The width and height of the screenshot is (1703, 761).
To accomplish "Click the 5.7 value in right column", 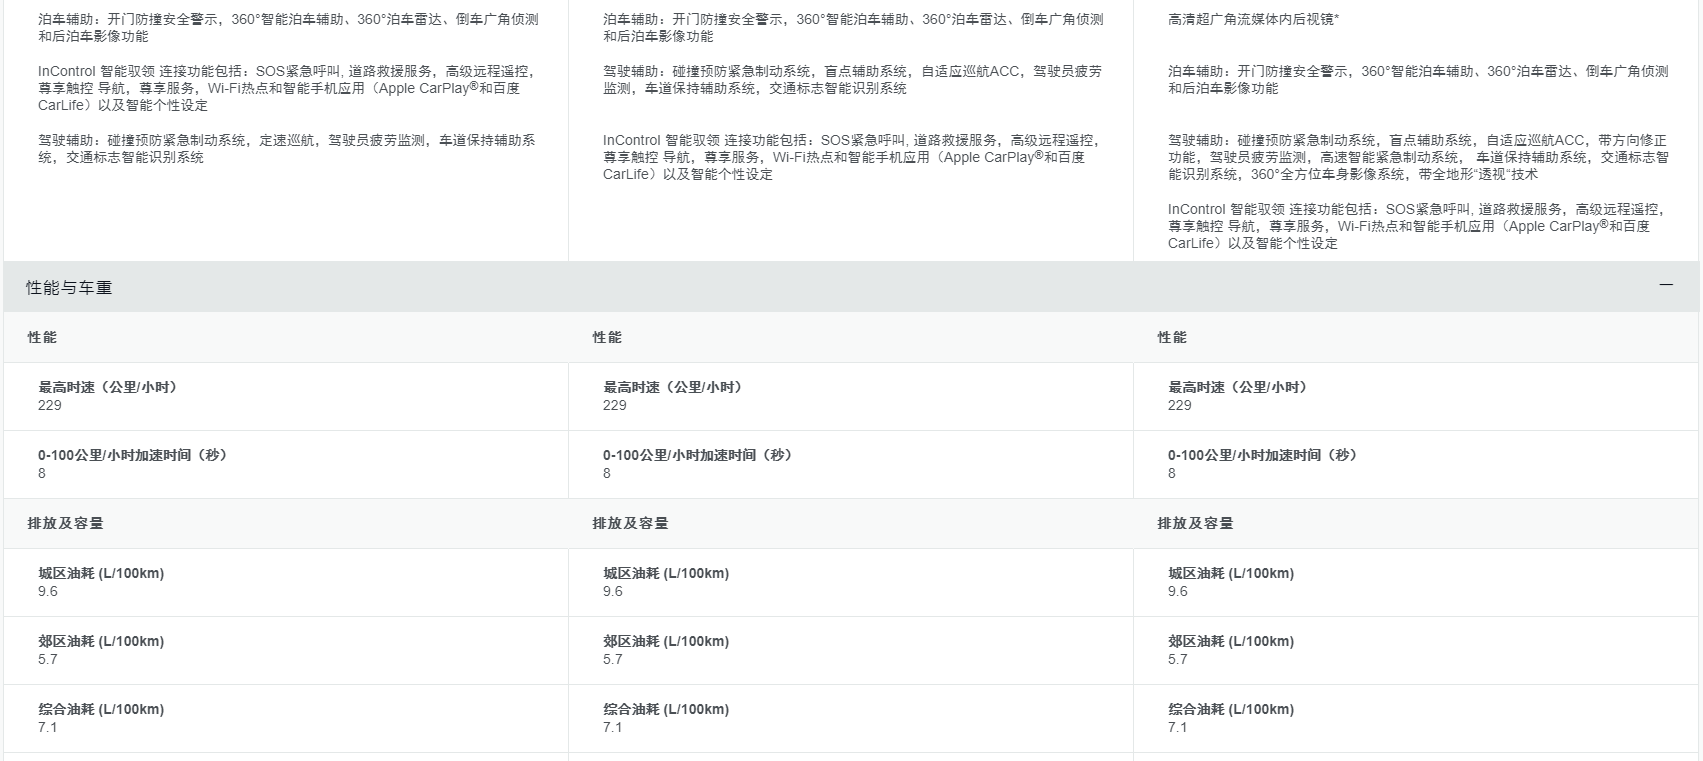I will pos(1178,659).
